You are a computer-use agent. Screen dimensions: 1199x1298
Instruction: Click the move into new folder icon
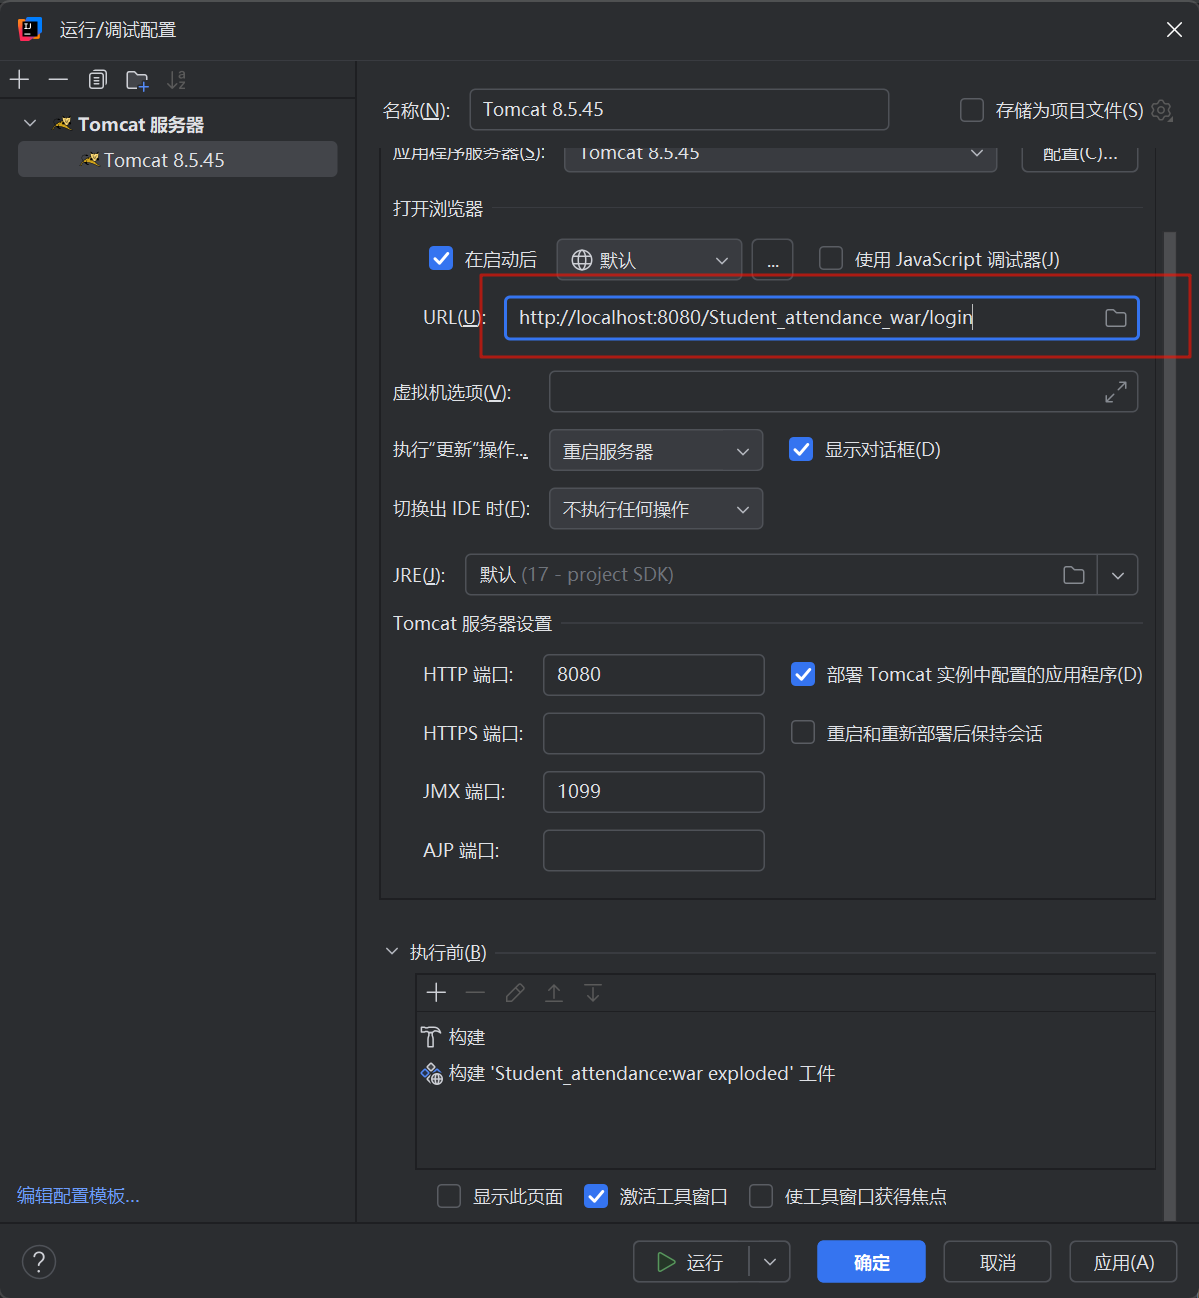(x=137, y=80)
